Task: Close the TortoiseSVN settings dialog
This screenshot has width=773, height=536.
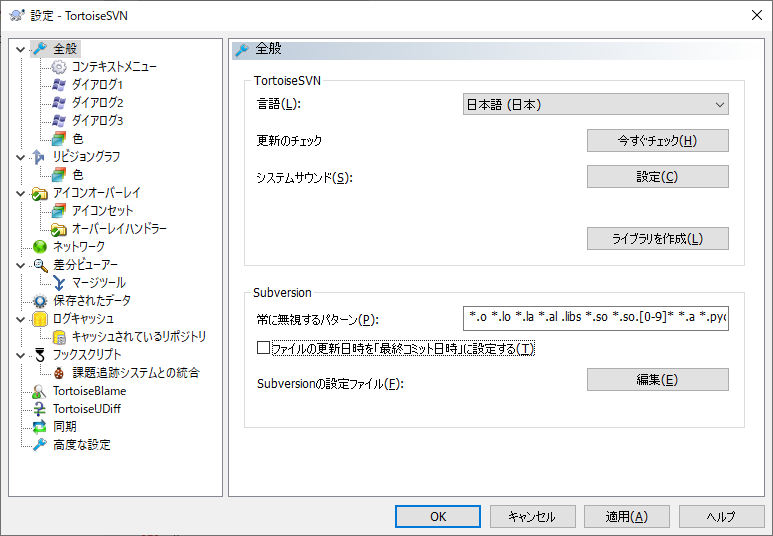Action: [x=757, y=15]
